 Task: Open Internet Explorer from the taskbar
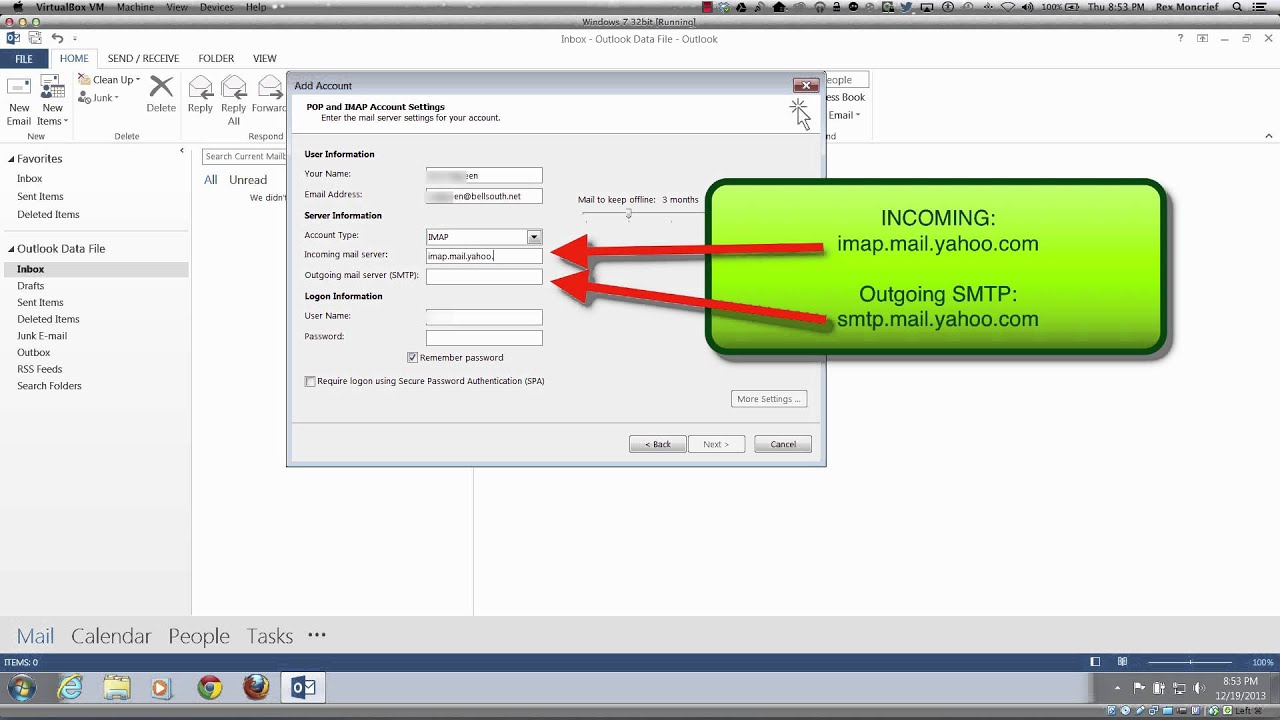pos(70,688)
